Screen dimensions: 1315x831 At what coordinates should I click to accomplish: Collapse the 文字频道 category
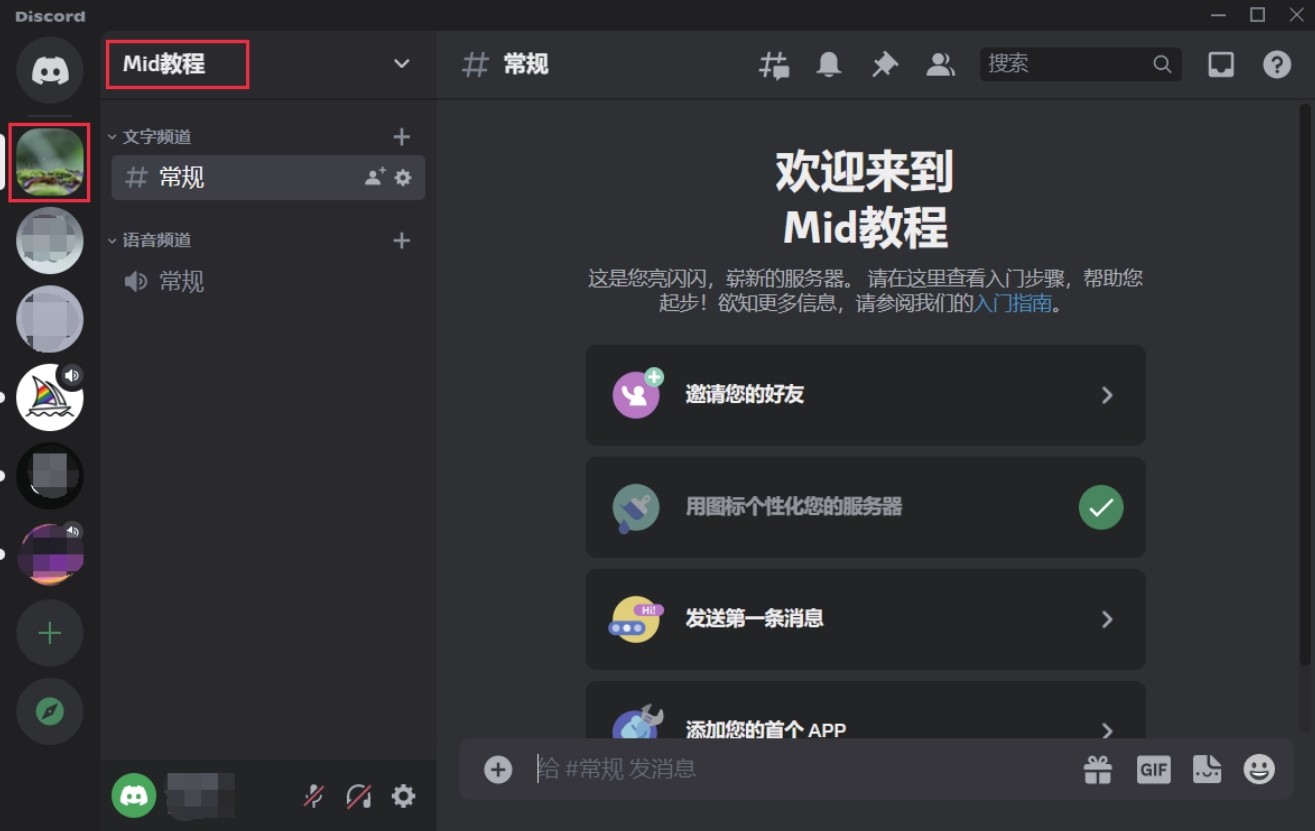click(x=149, y=137)
